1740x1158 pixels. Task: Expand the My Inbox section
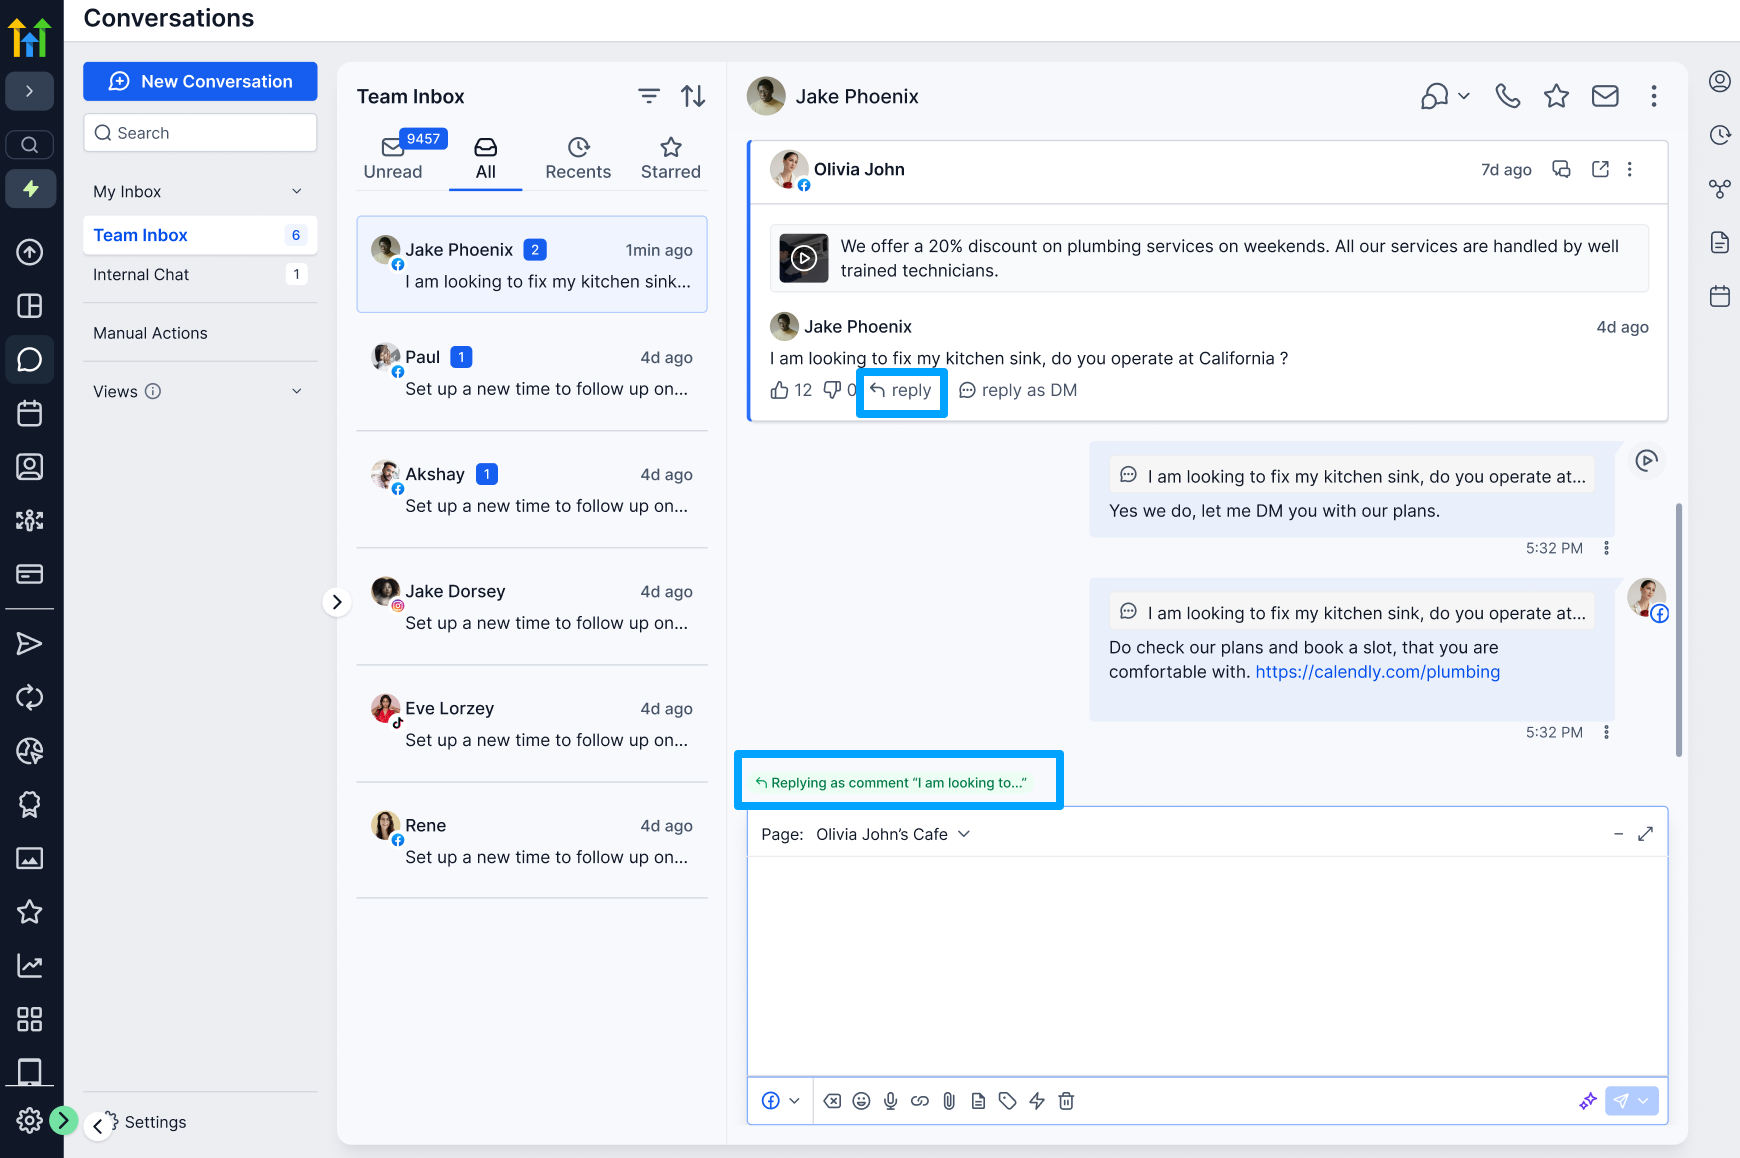[297, 192]
